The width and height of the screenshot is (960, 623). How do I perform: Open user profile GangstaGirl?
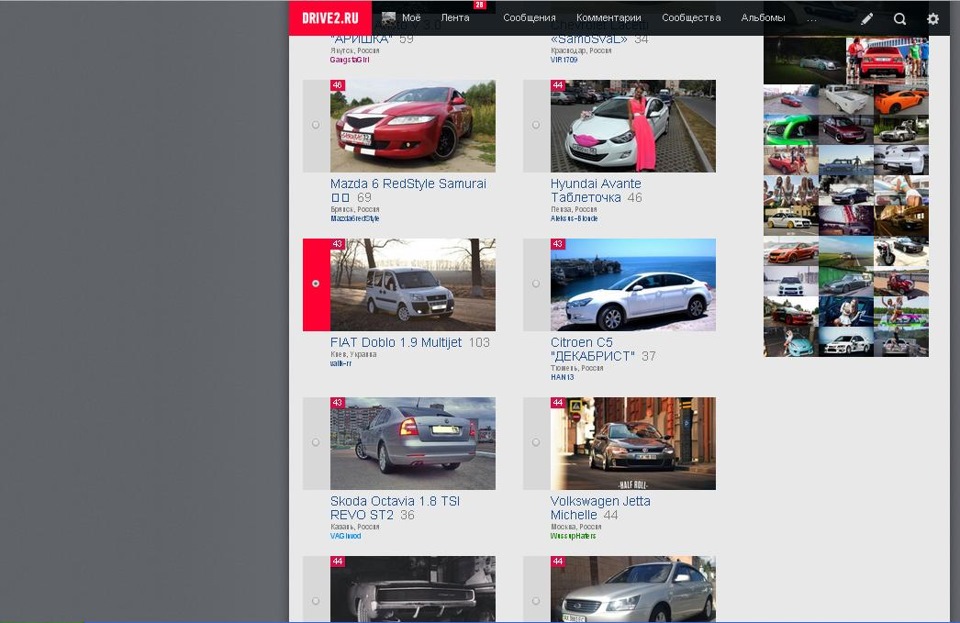[350, 60]
